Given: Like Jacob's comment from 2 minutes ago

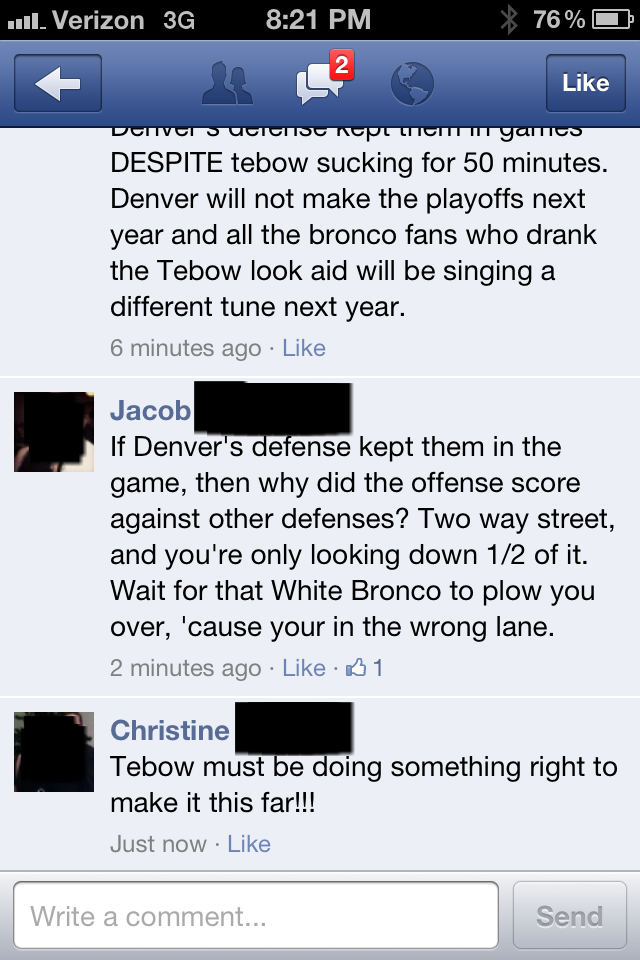Looking at the screenshot, I should tap(304, 667).
